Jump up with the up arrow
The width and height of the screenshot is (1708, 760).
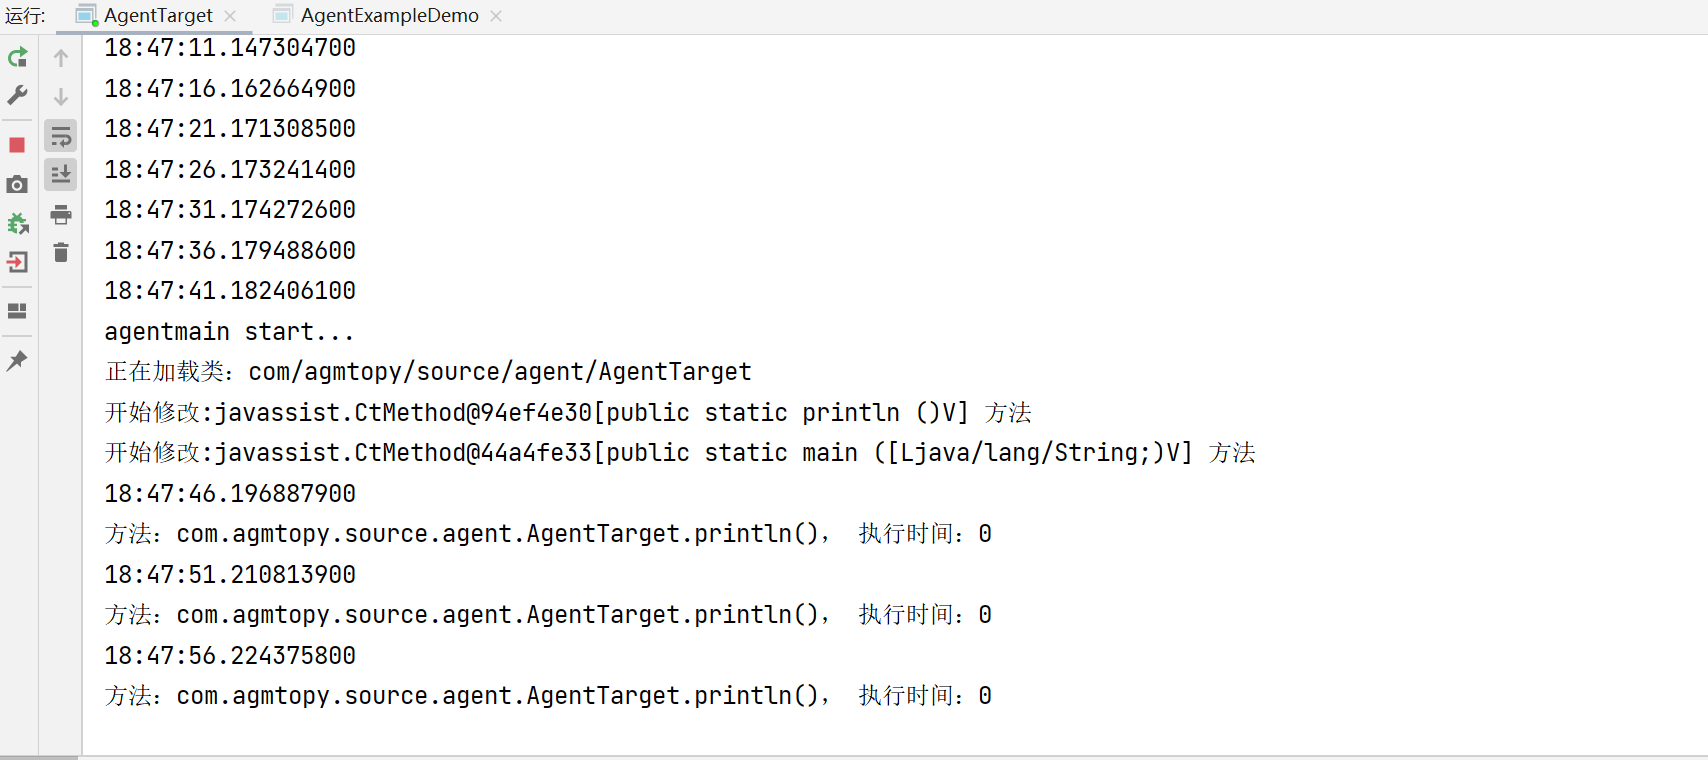point(61,58)
